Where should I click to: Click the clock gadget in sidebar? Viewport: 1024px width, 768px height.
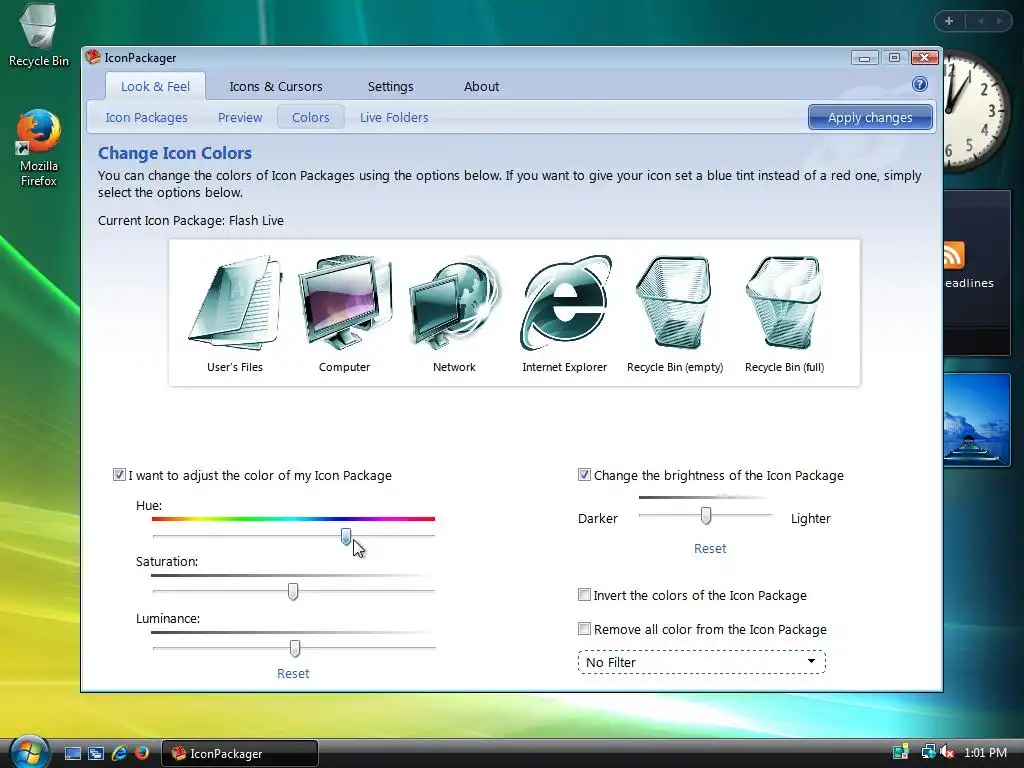976,111
